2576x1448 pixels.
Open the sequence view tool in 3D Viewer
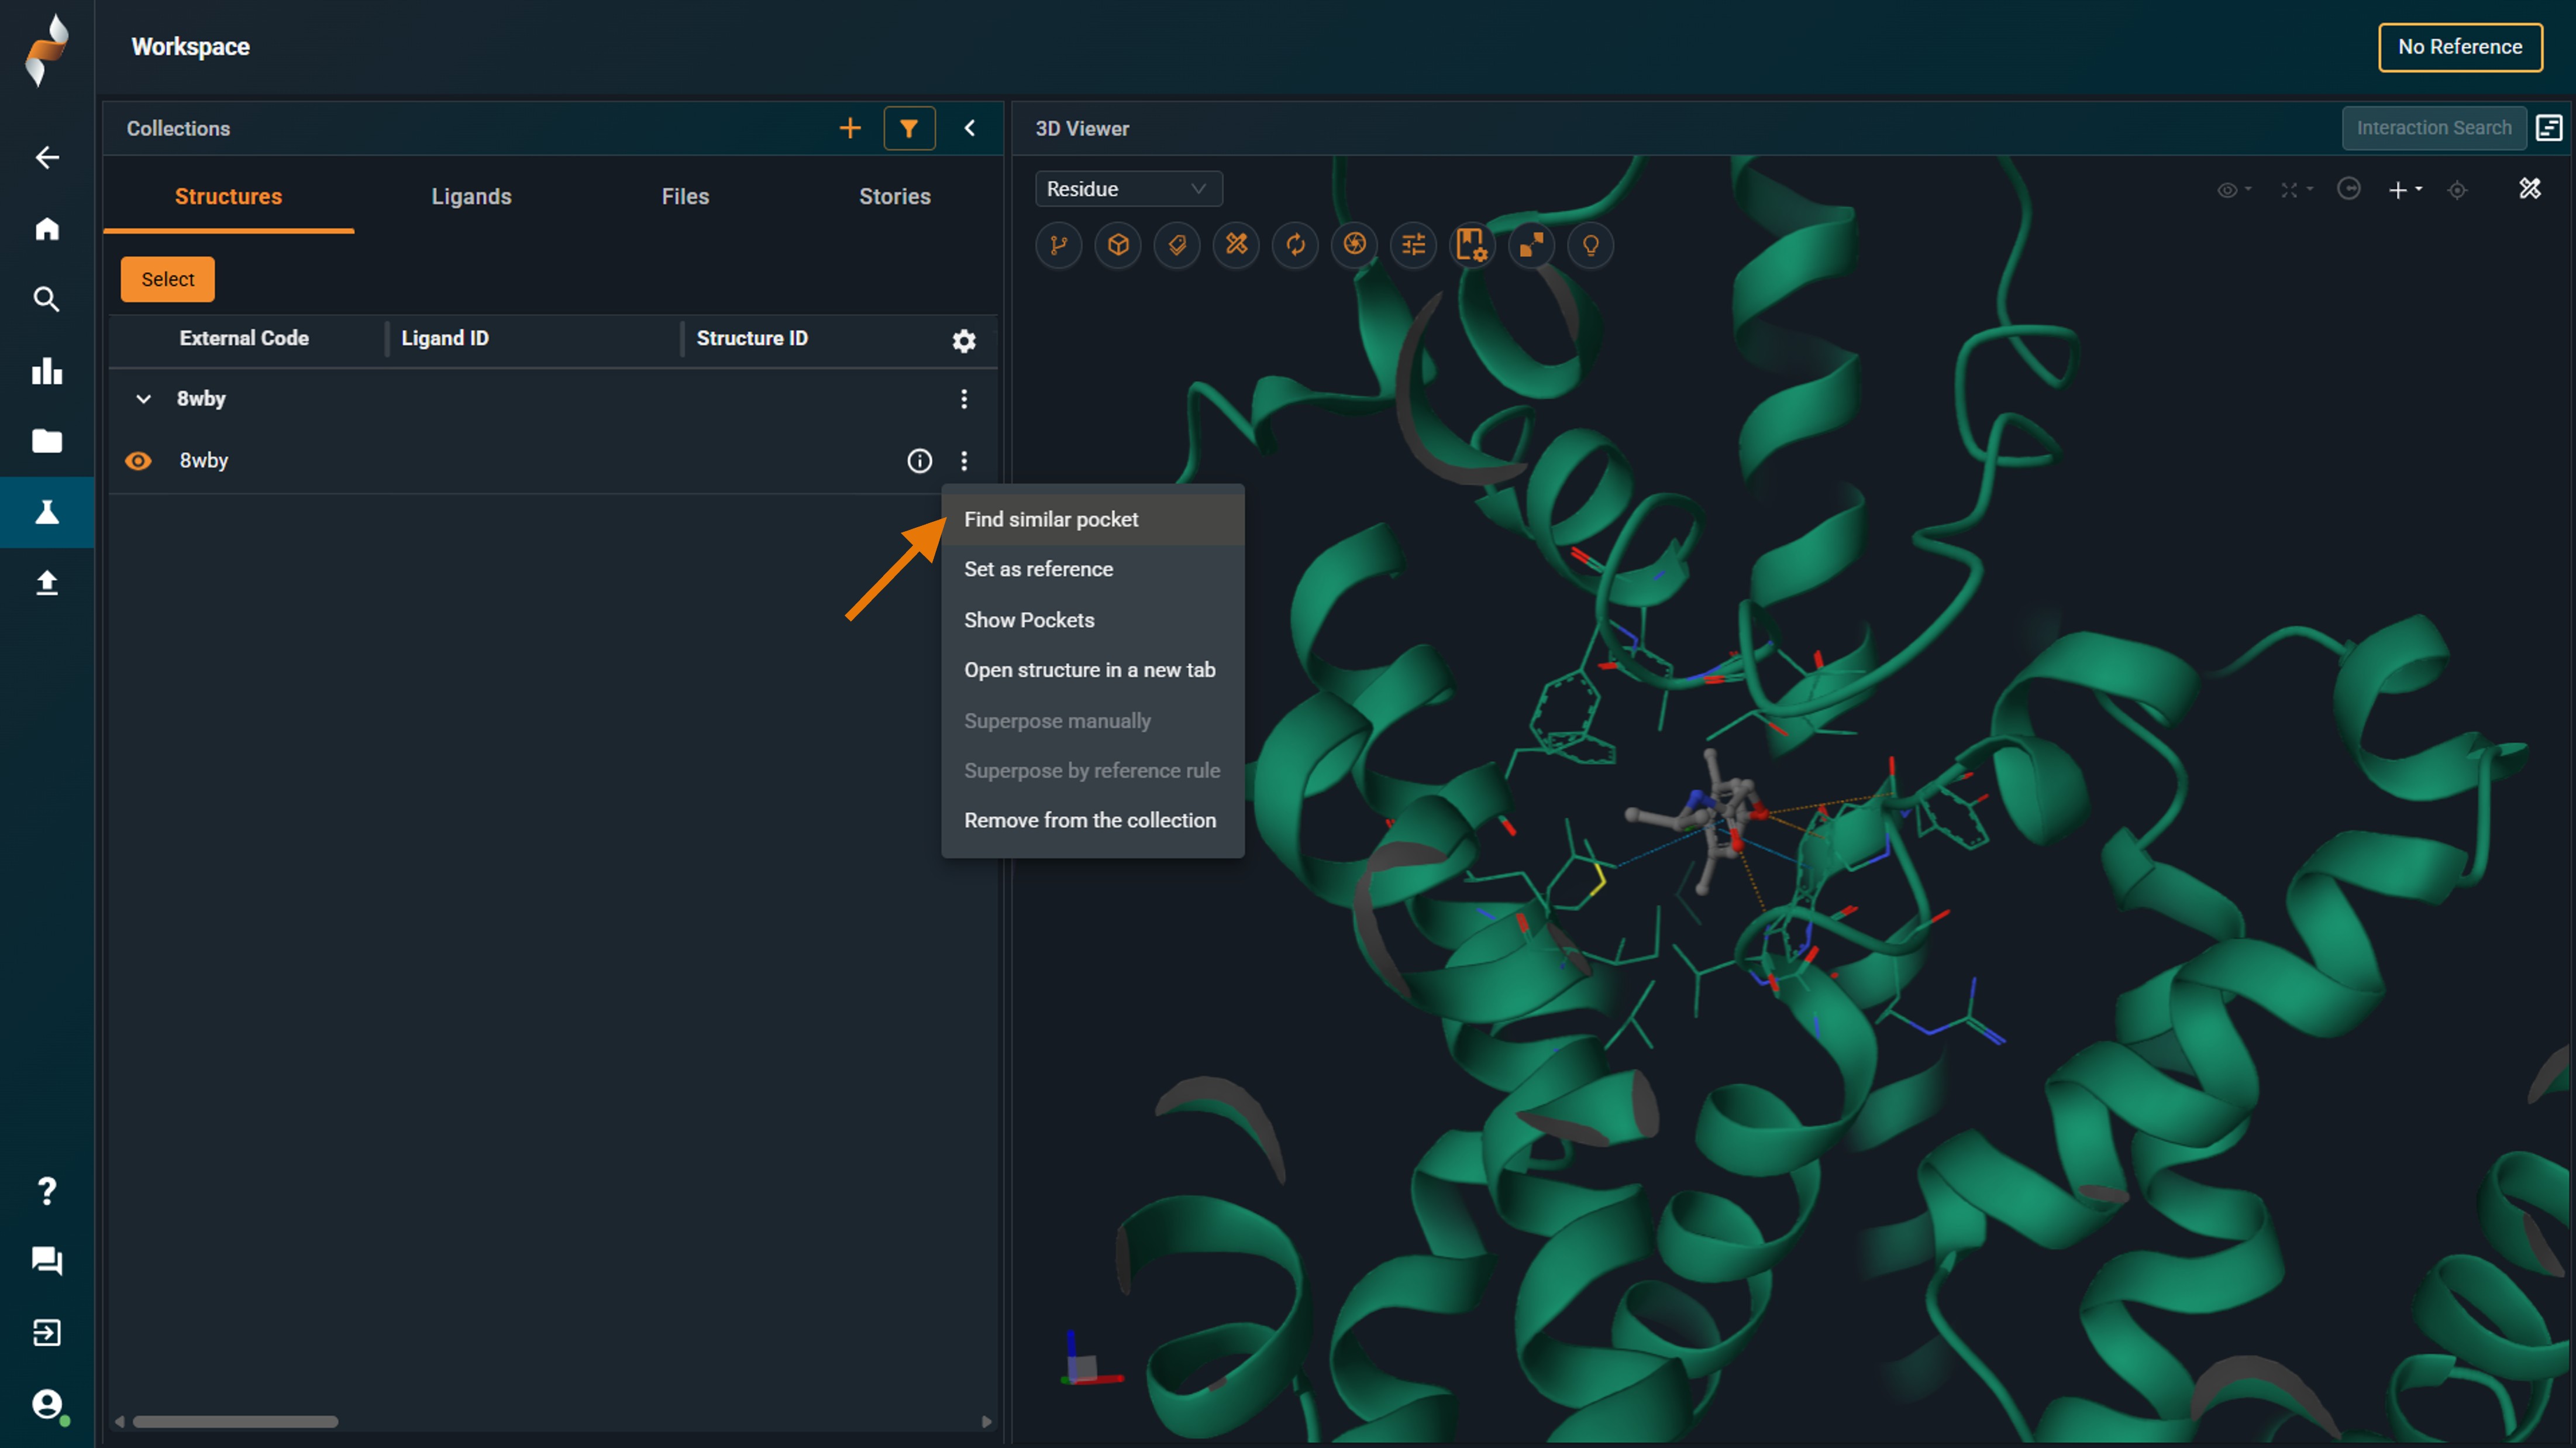pyautogui.click(x=1059, y=245)
